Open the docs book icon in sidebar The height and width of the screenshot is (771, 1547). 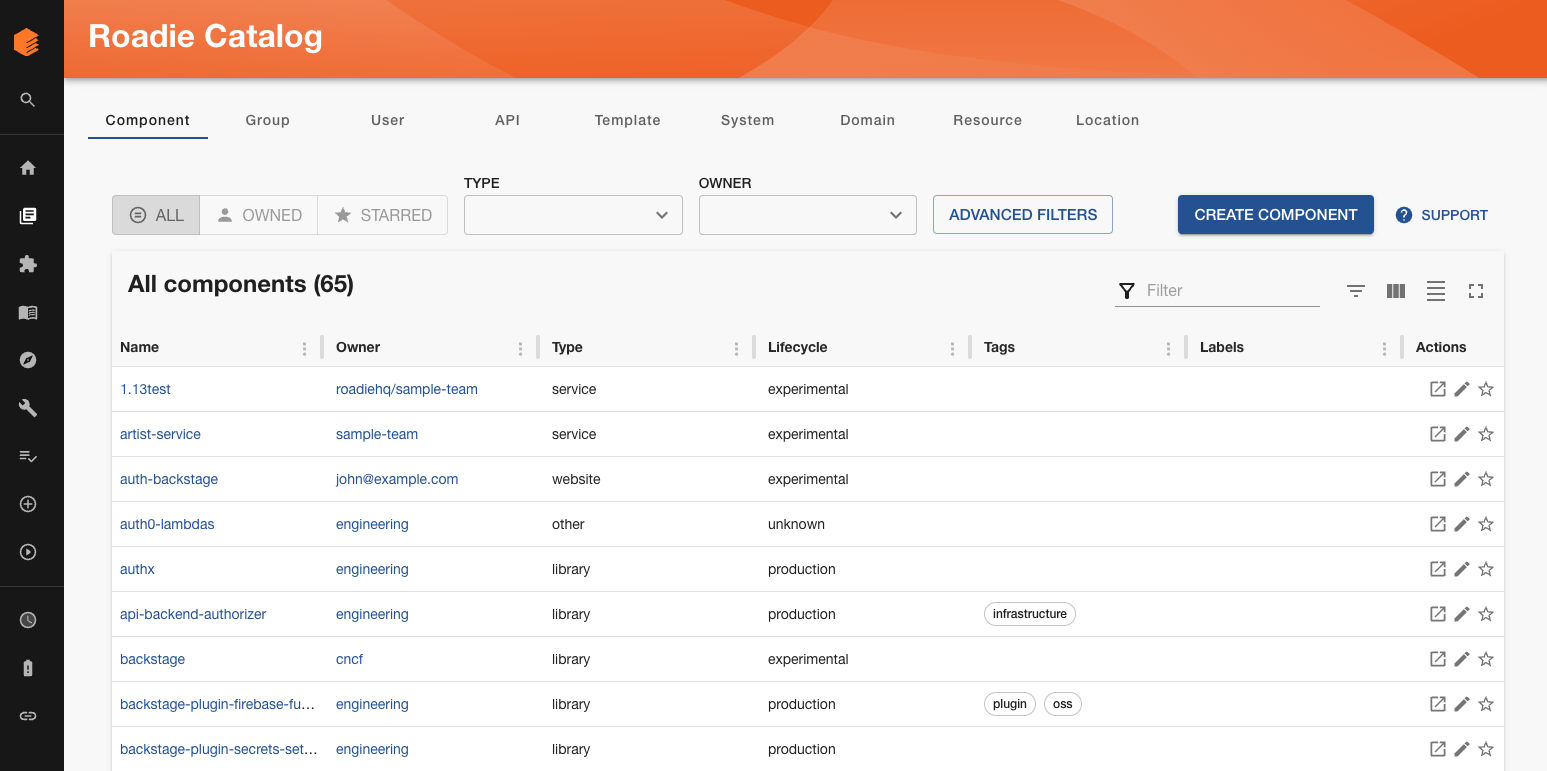click(x=28, y=312)
